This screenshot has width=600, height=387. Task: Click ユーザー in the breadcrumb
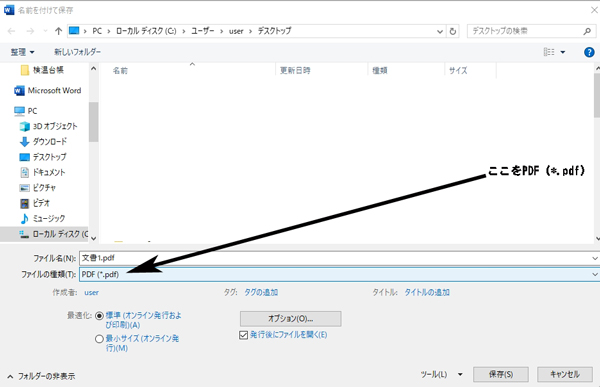[x=202, y=31]
